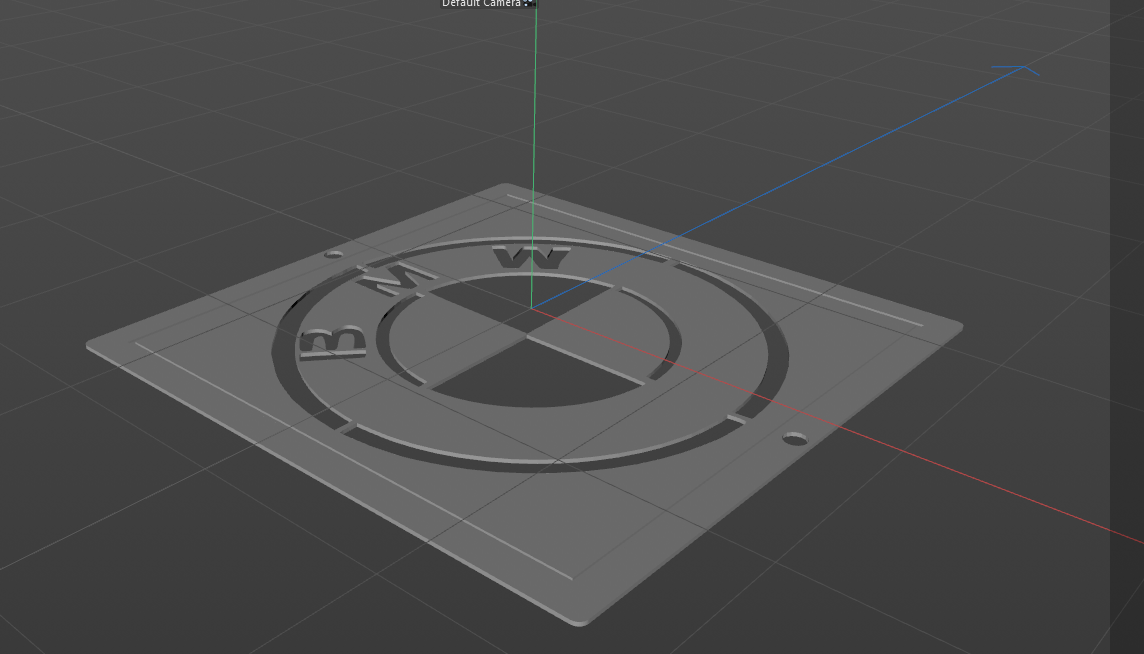Click the plate's far back rounded corner

tap(506, 188)
